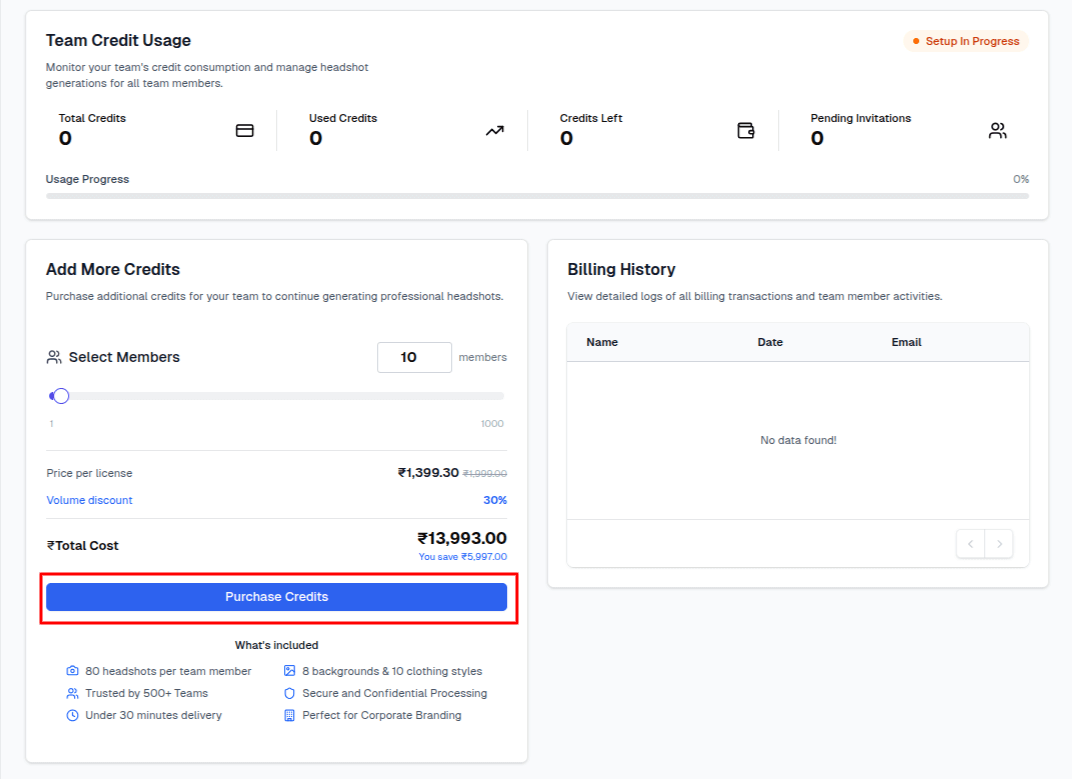
Task: Click the members icon next to Select Members
Action: pos(54,357)
